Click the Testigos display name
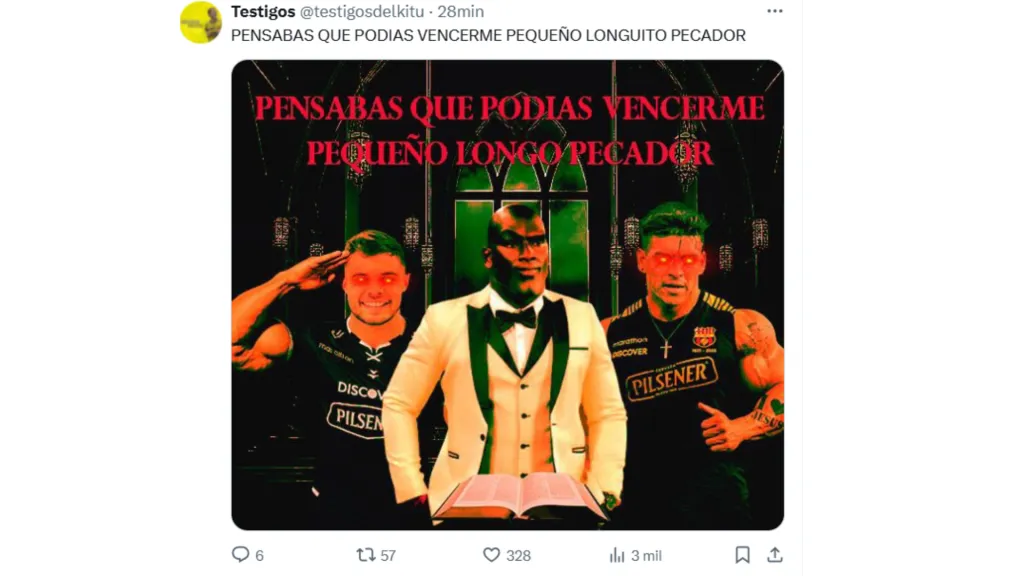 263,12
